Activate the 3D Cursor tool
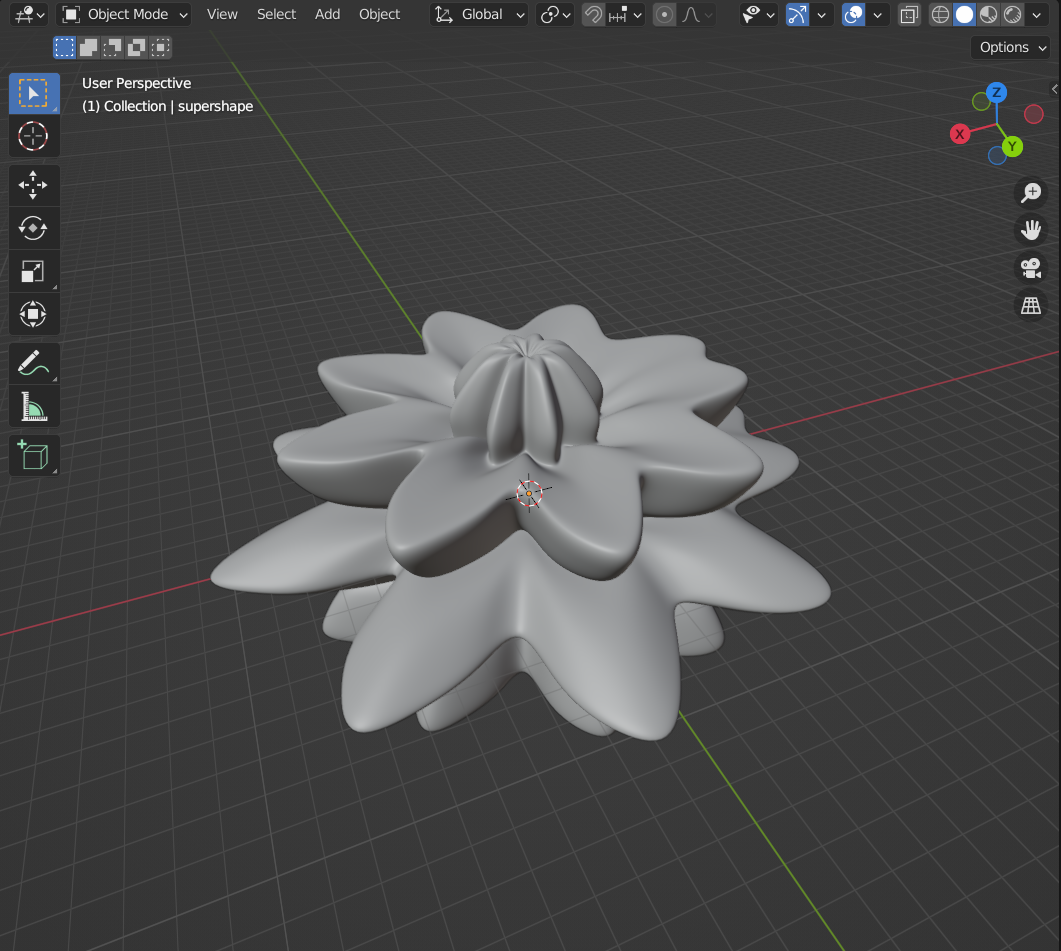The width and height of the screenshot is (1061, 951). [x=34, y=136]
